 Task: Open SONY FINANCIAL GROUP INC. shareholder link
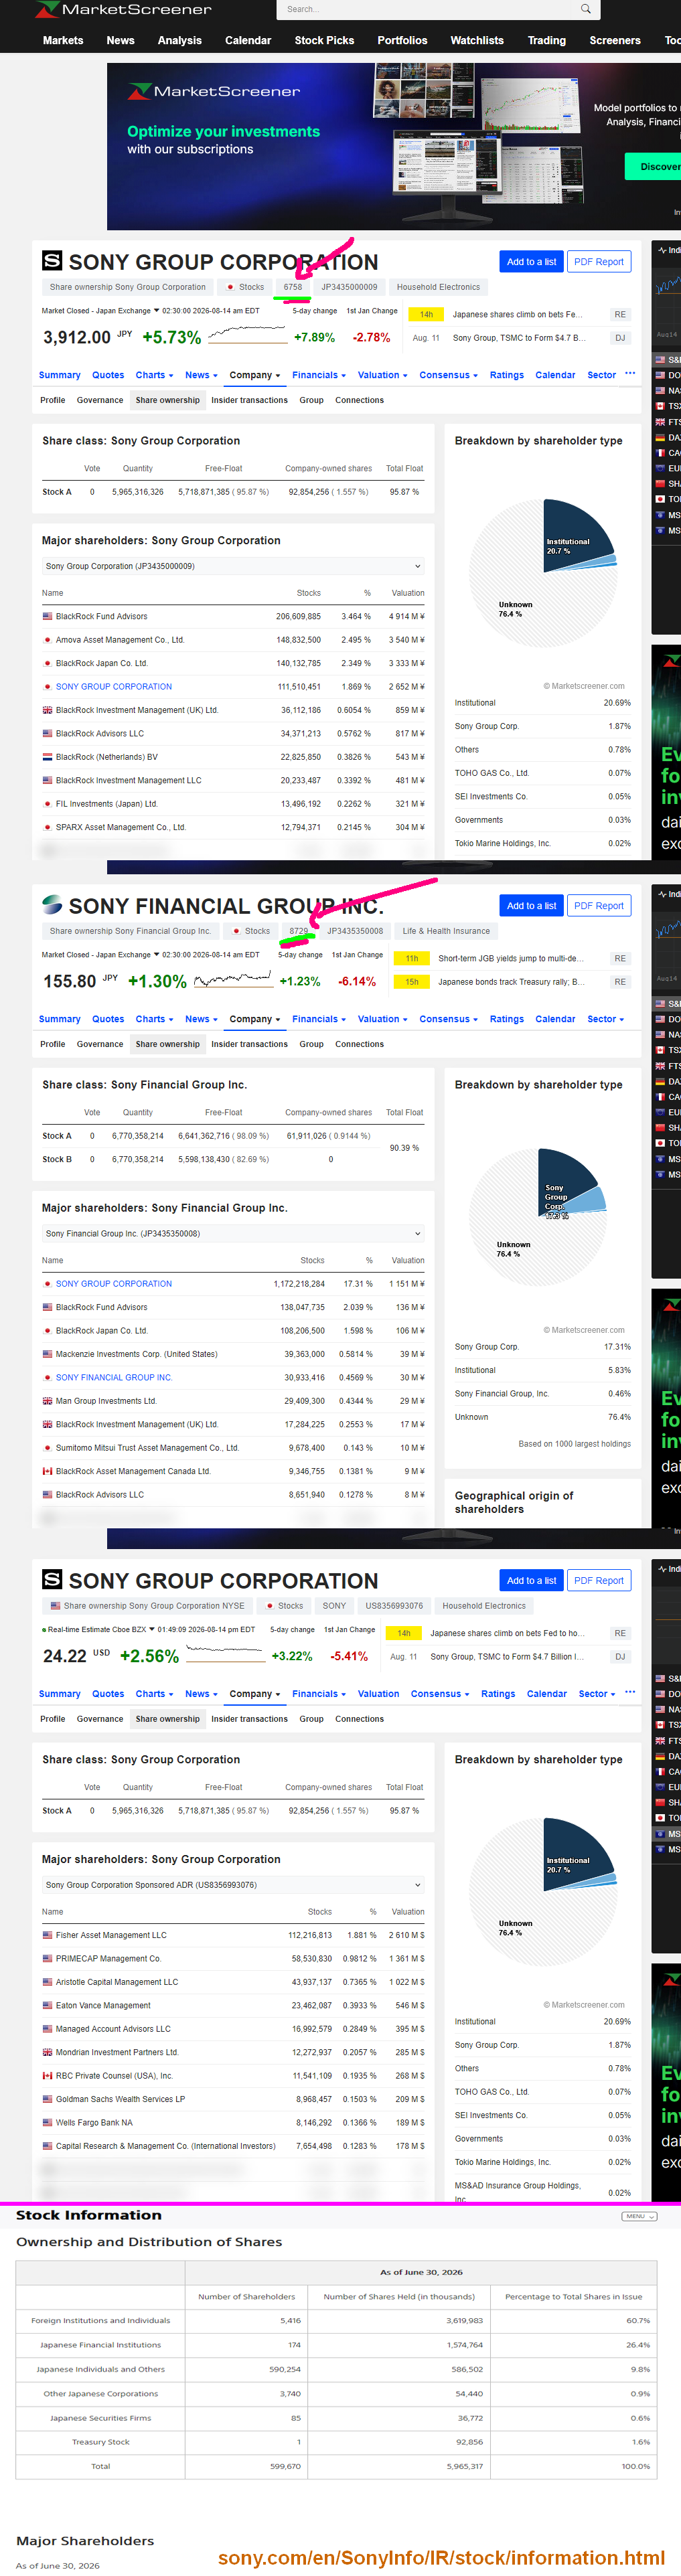point(114,1378)
